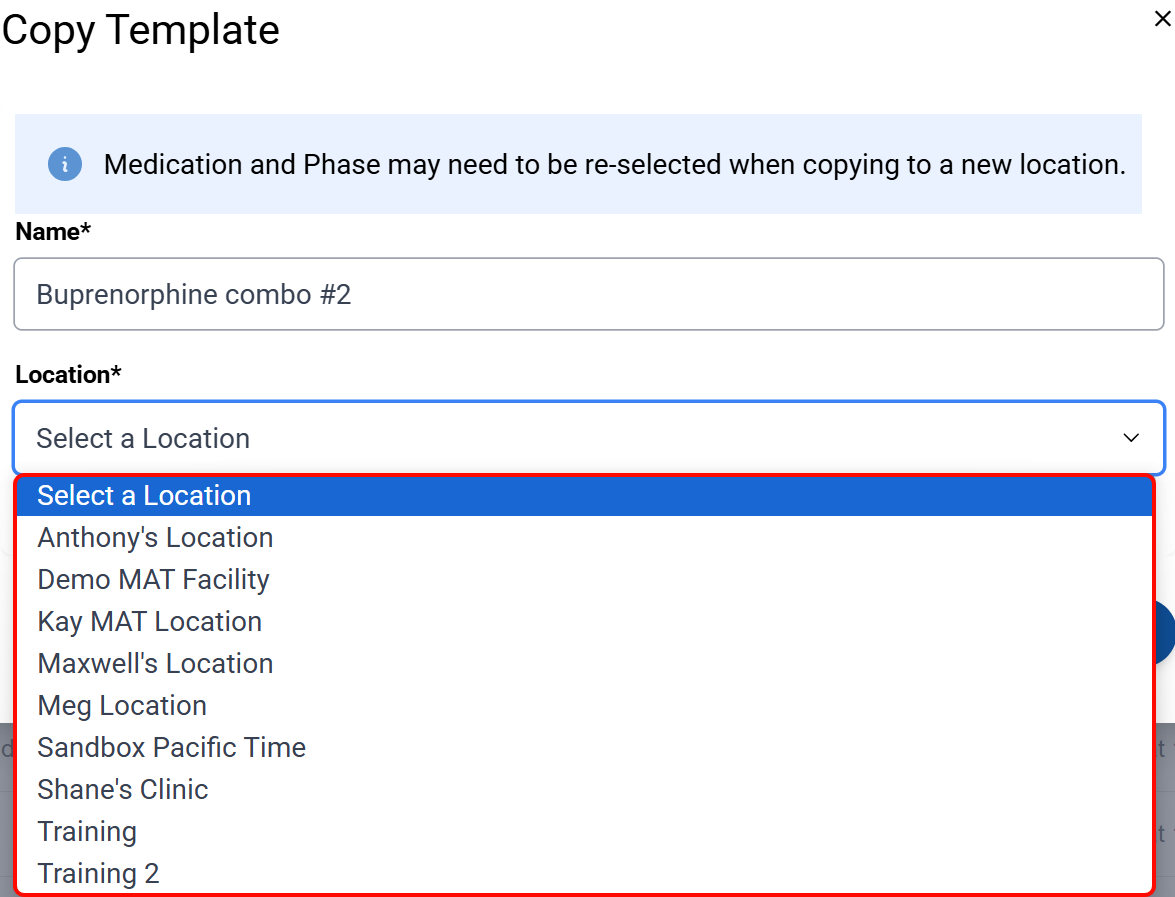Screen dimensions: 1175x897
Task: Click the Location field label
Action: tap(68, 375)
